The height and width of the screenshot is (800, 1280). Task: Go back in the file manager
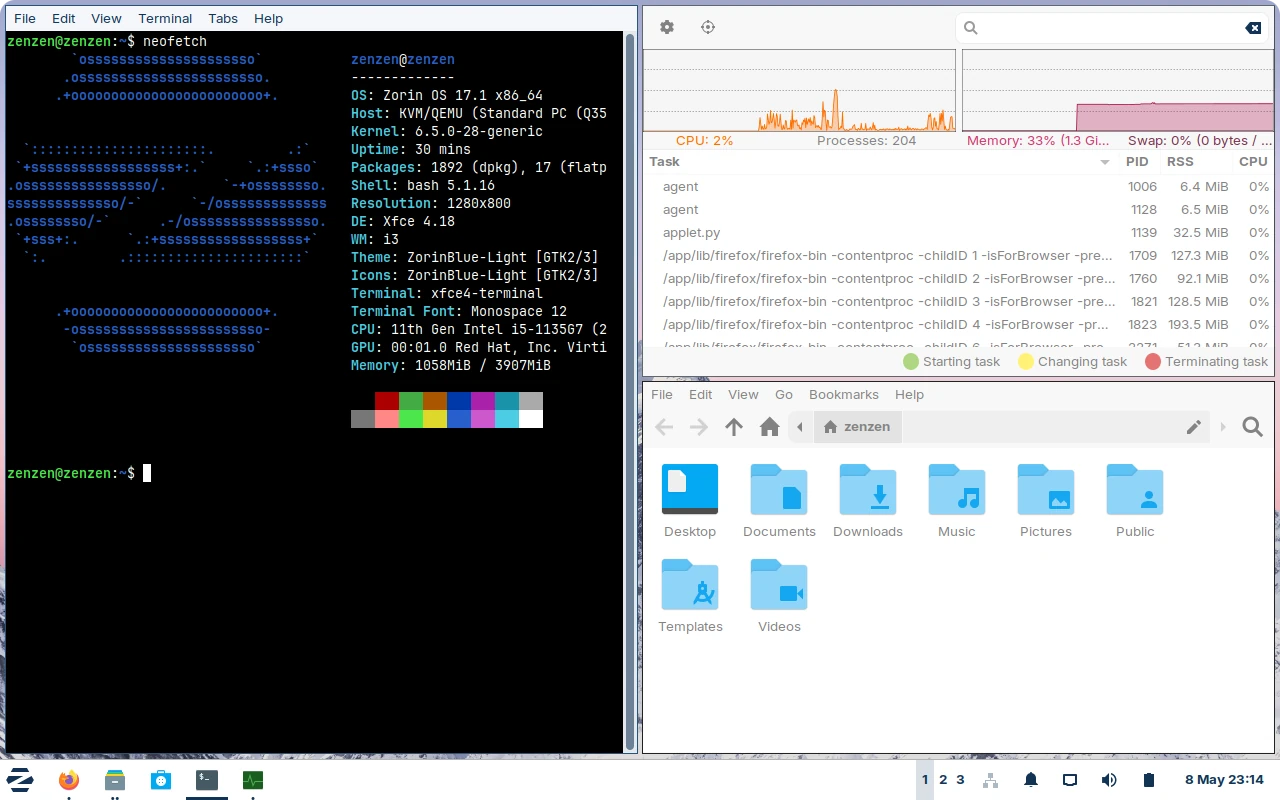(x=664, y=427)
